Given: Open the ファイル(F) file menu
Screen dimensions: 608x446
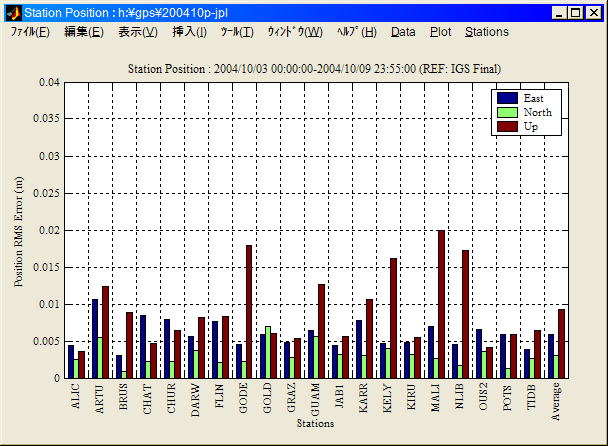Looking at the screenshot, I should [30, 32].
